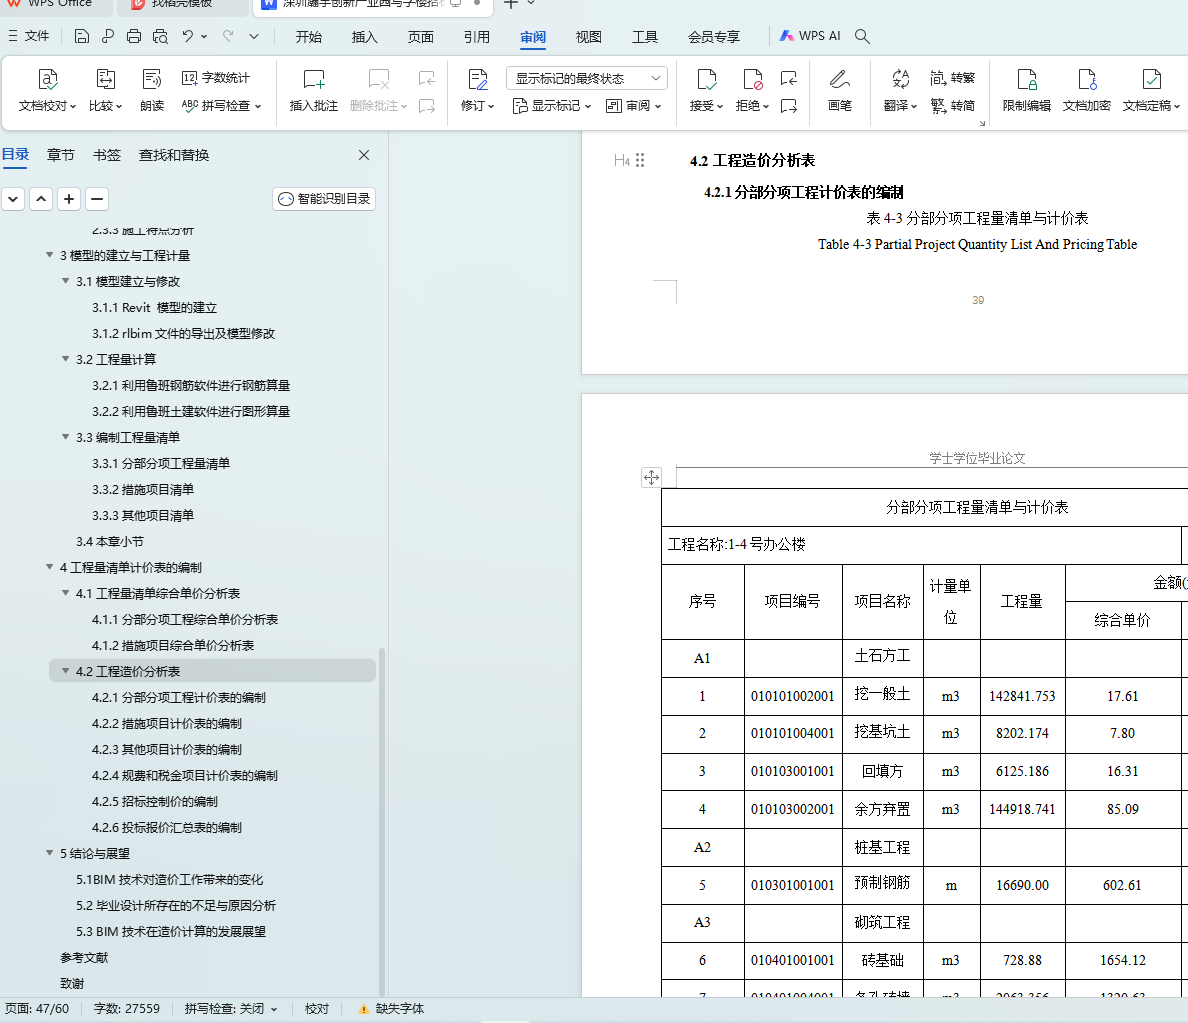The height and width of the screenshot is (1023, 1188).
Task: Convert to Traditional Chinese (转繁)
Action: (952, 78)
